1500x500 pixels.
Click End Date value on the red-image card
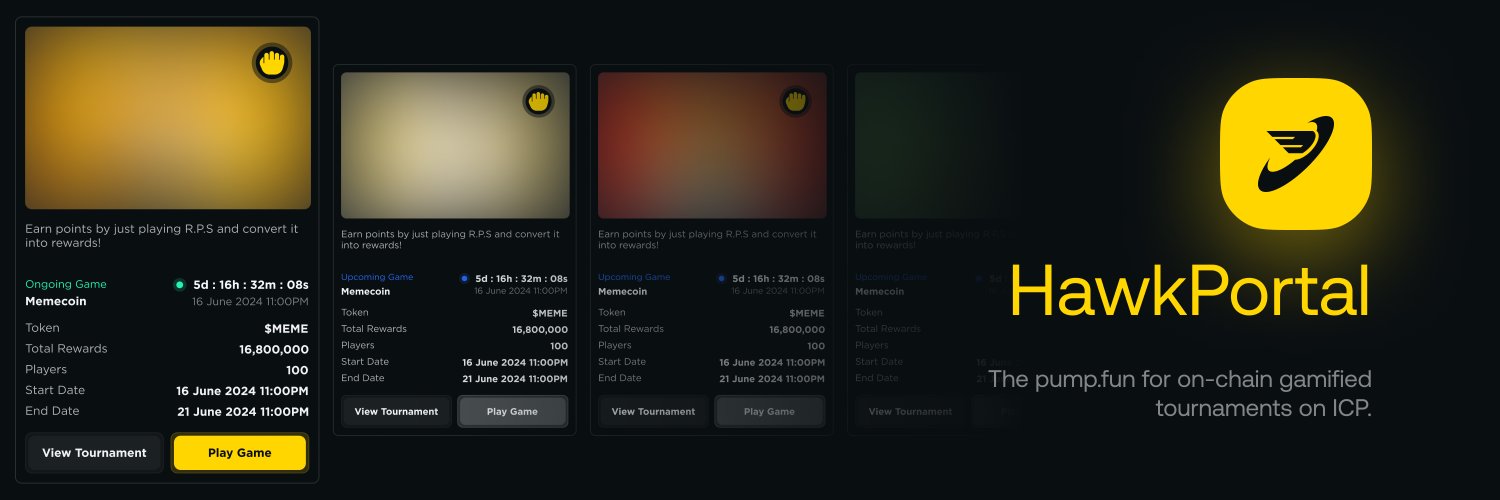point(772,379)
